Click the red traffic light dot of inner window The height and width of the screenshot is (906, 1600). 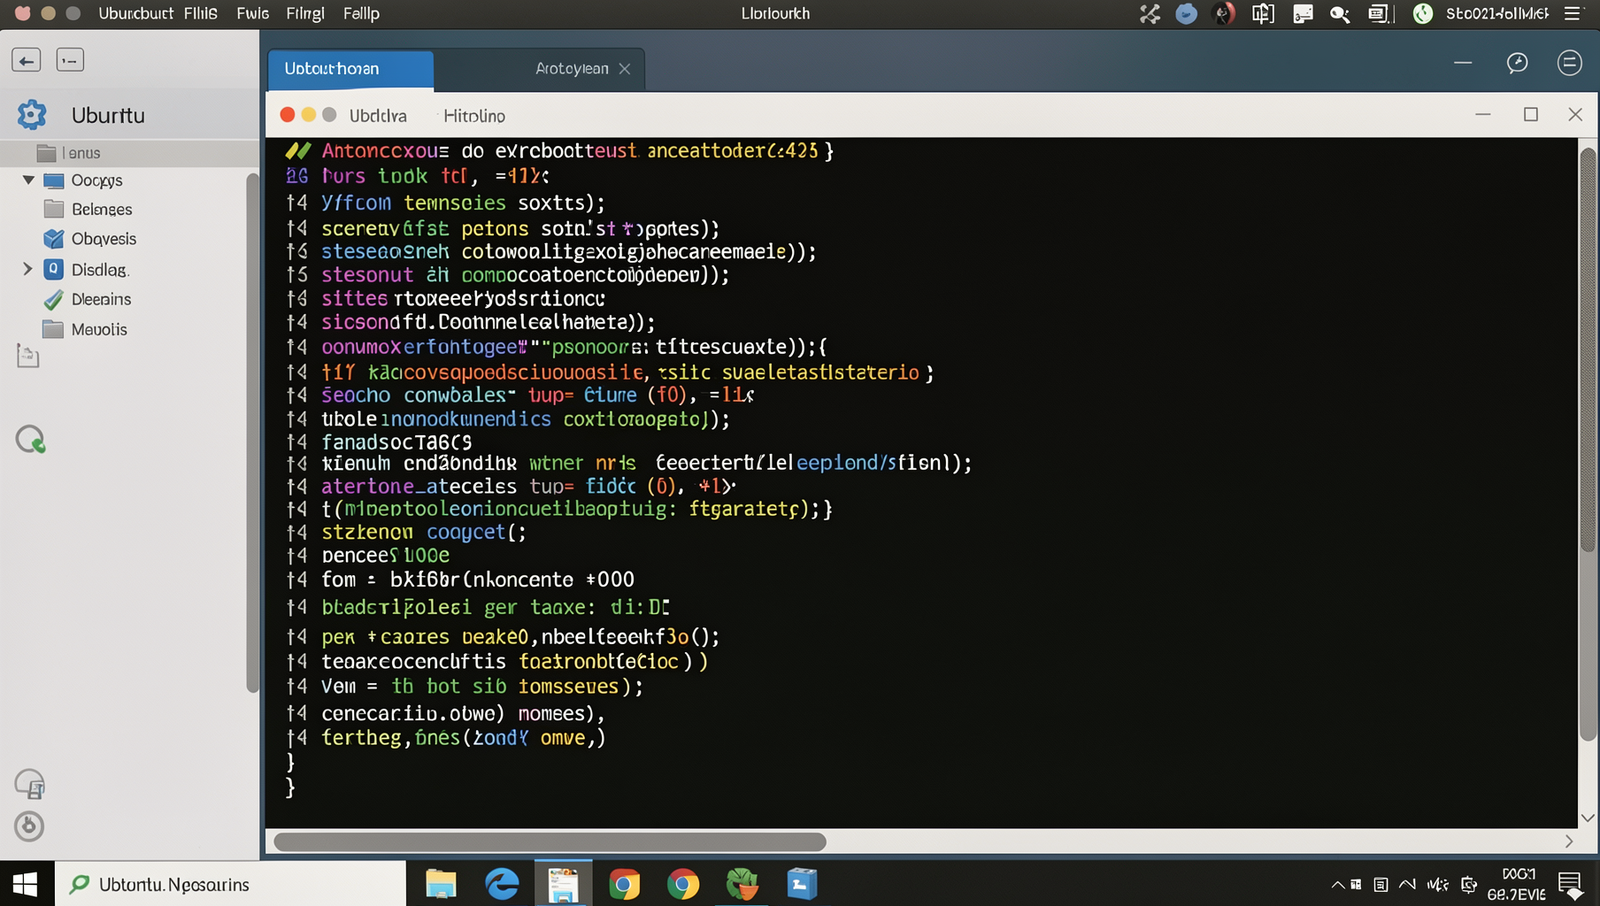288,115
